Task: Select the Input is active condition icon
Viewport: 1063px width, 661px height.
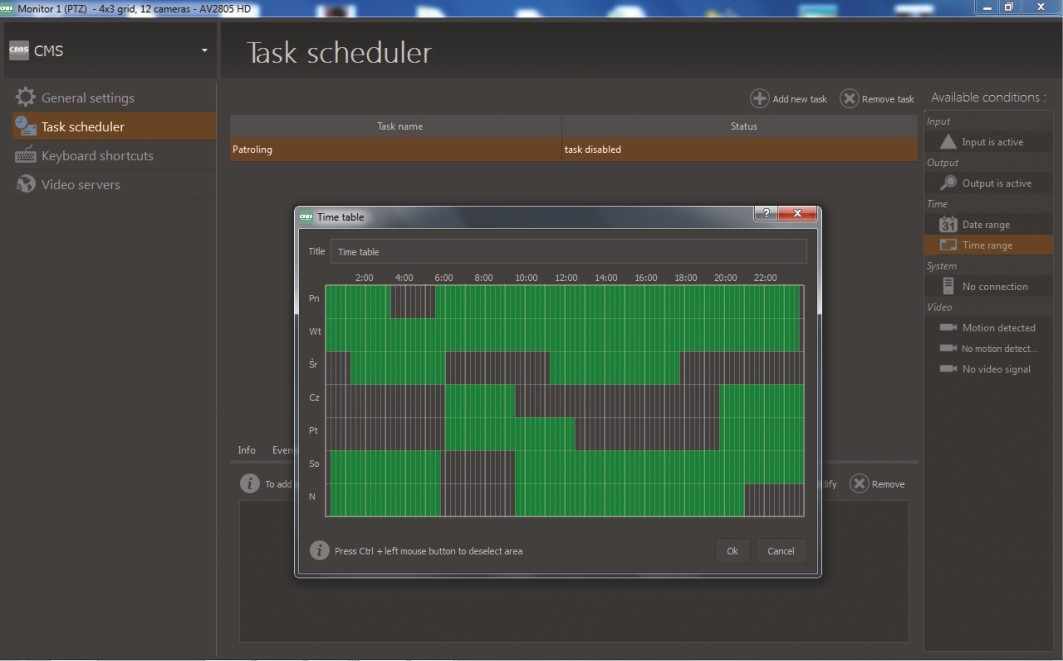Action: 947,142
